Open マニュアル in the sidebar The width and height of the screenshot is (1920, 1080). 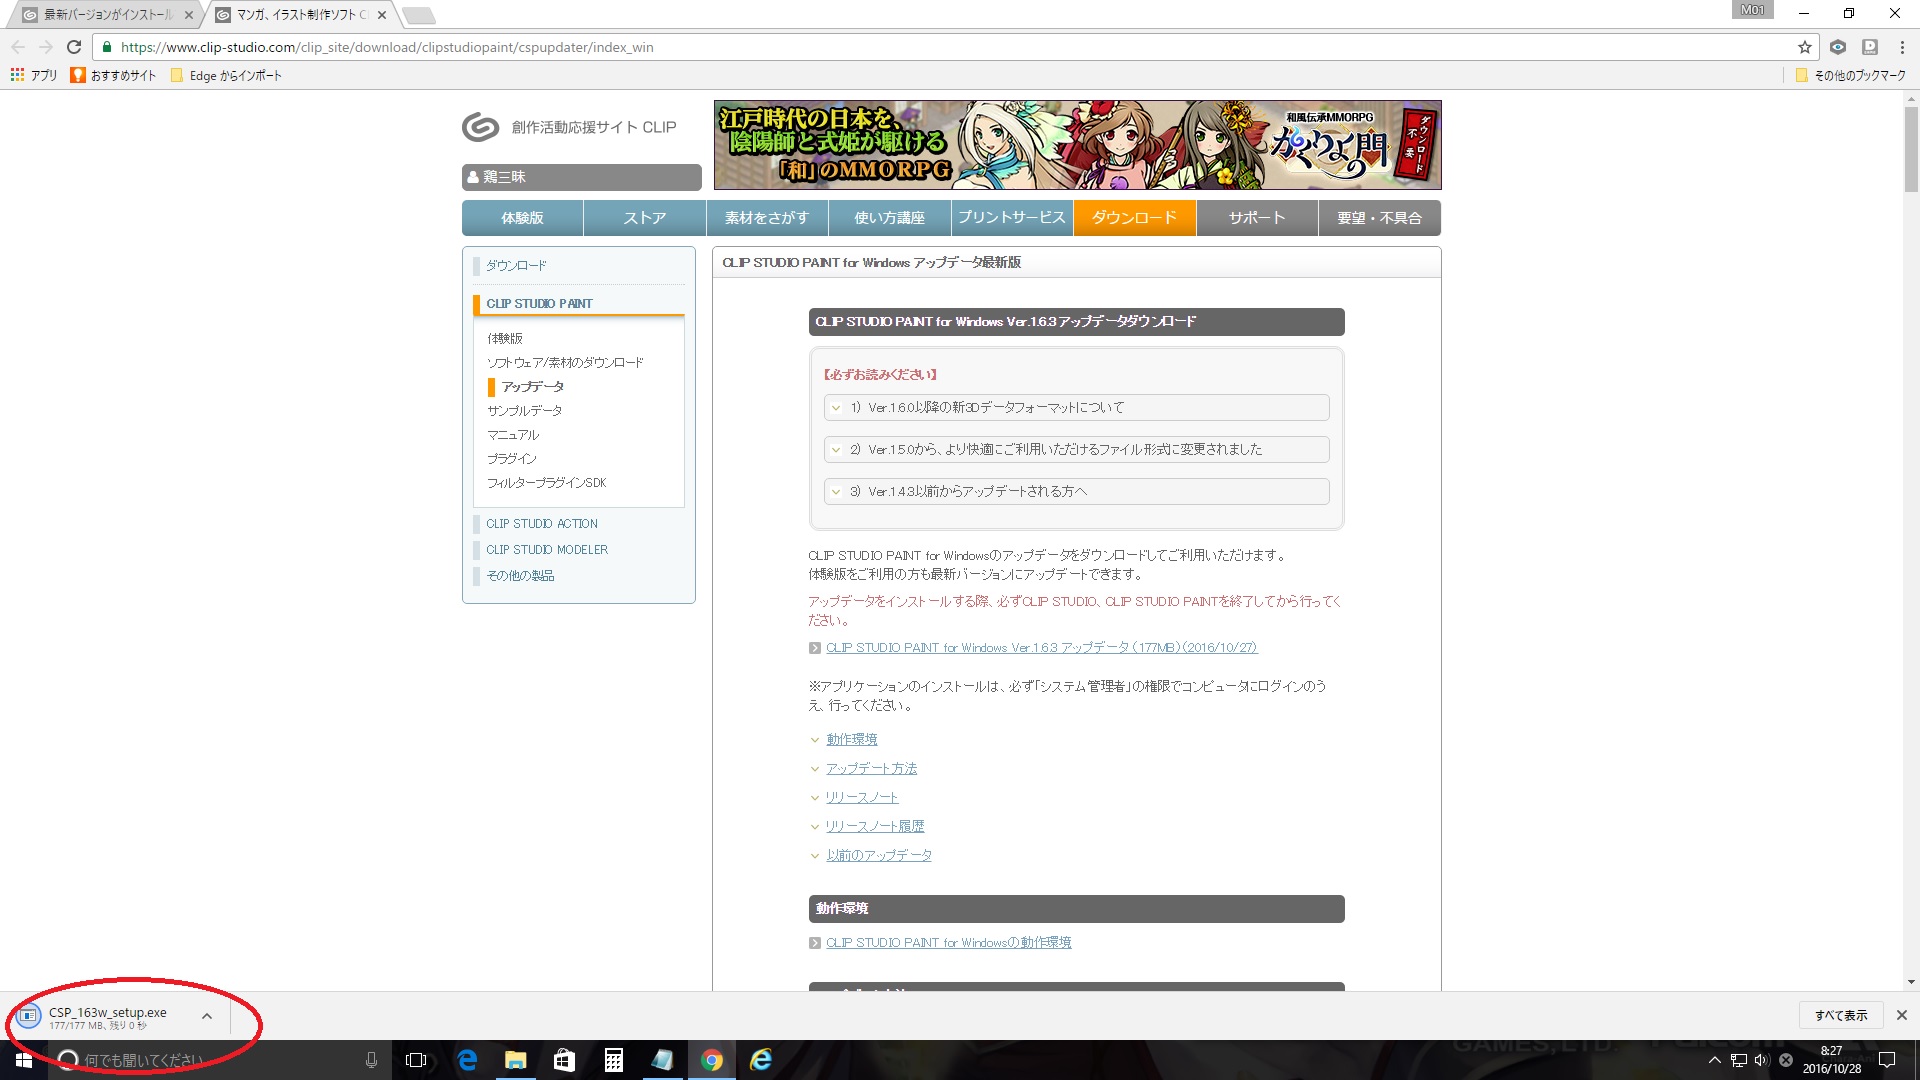click(x=513, y=435)
